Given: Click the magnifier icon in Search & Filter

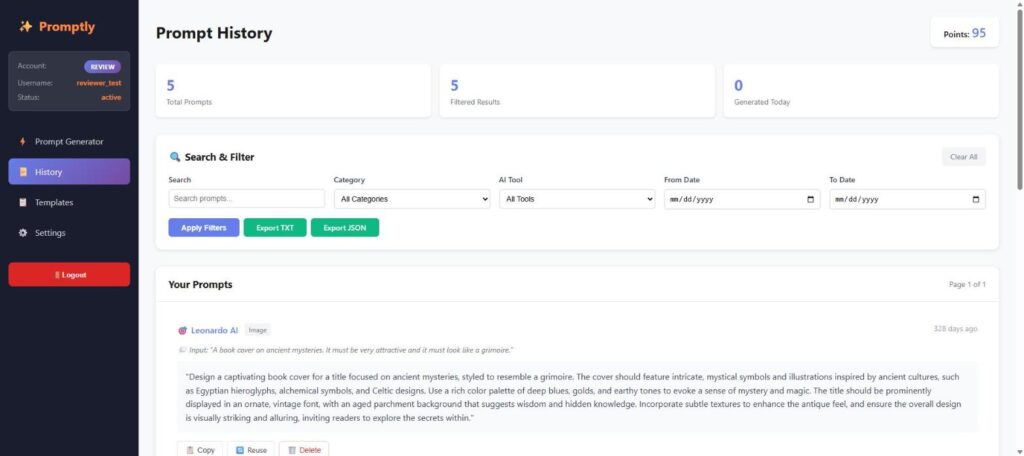Looking at the screenshot, I should [174, 157].
